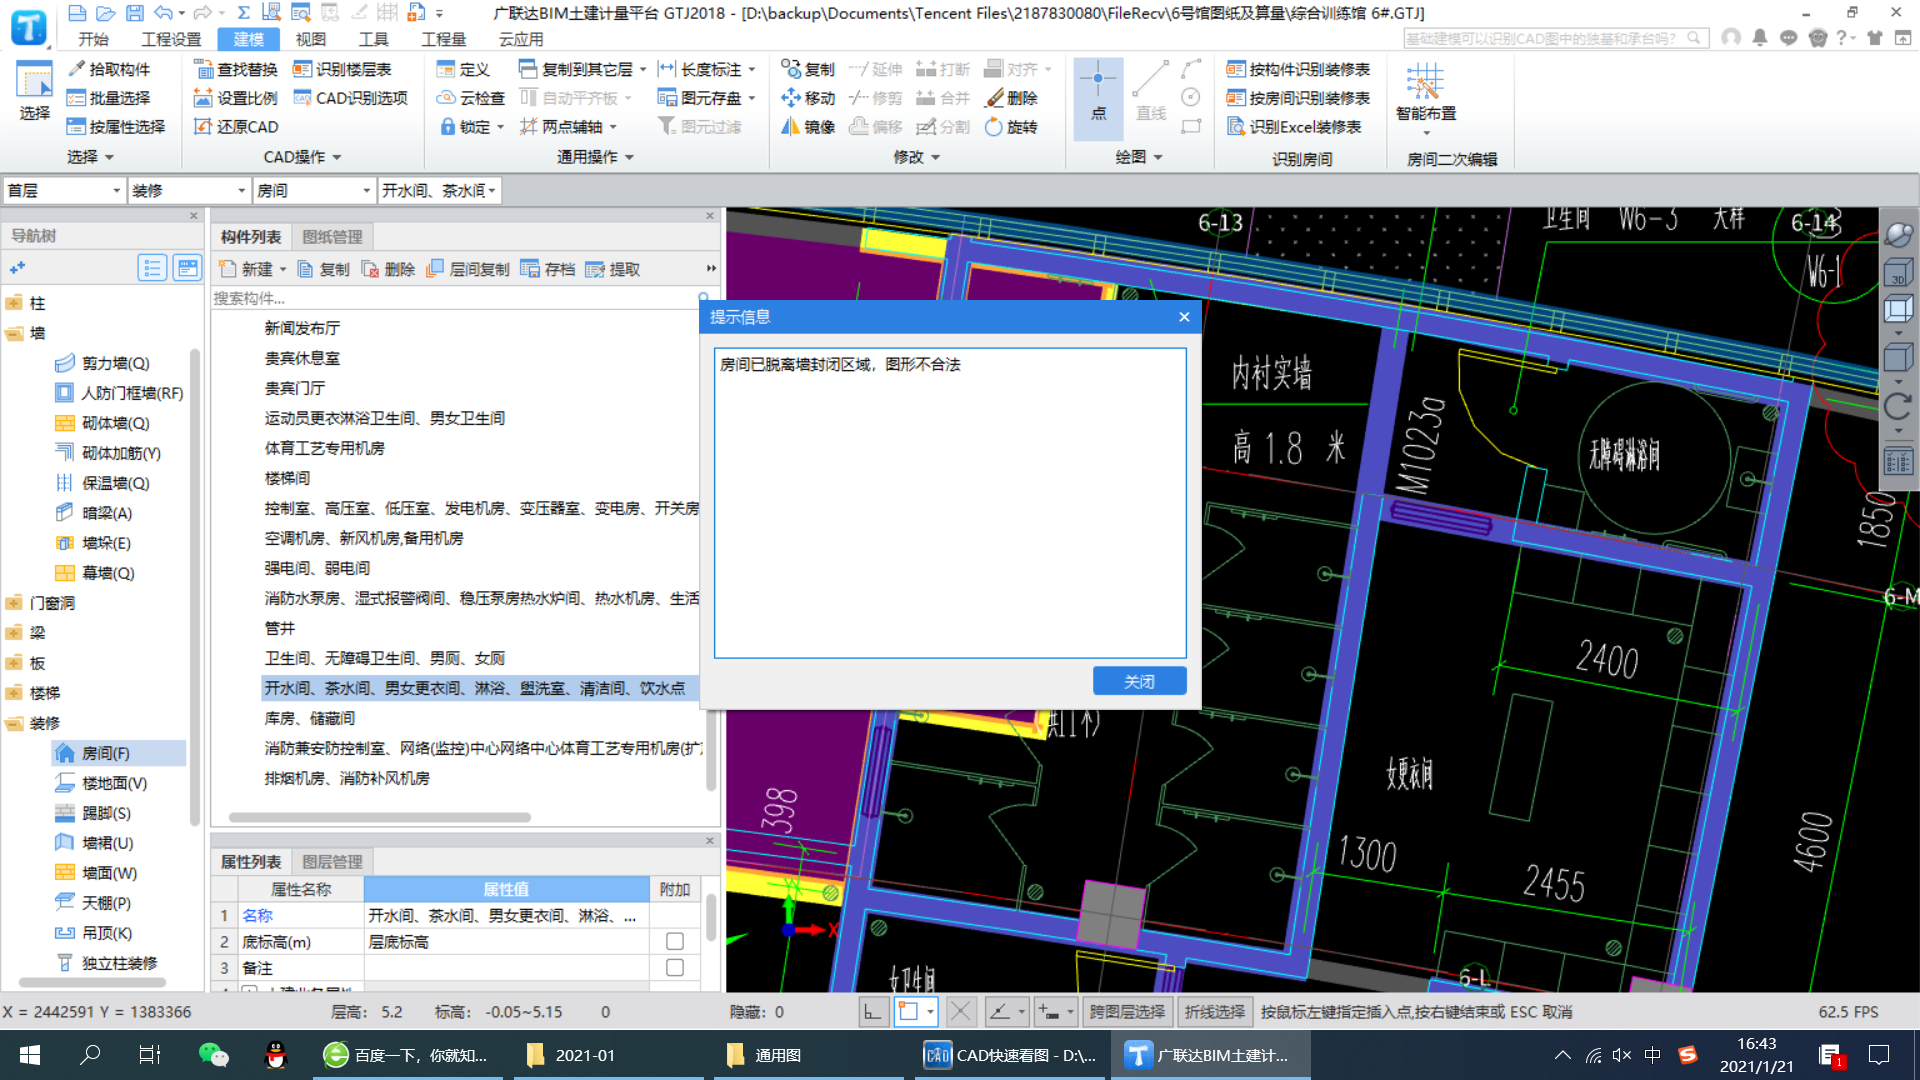Switch navigation tree to list view icon

click(x=152, y=268)
